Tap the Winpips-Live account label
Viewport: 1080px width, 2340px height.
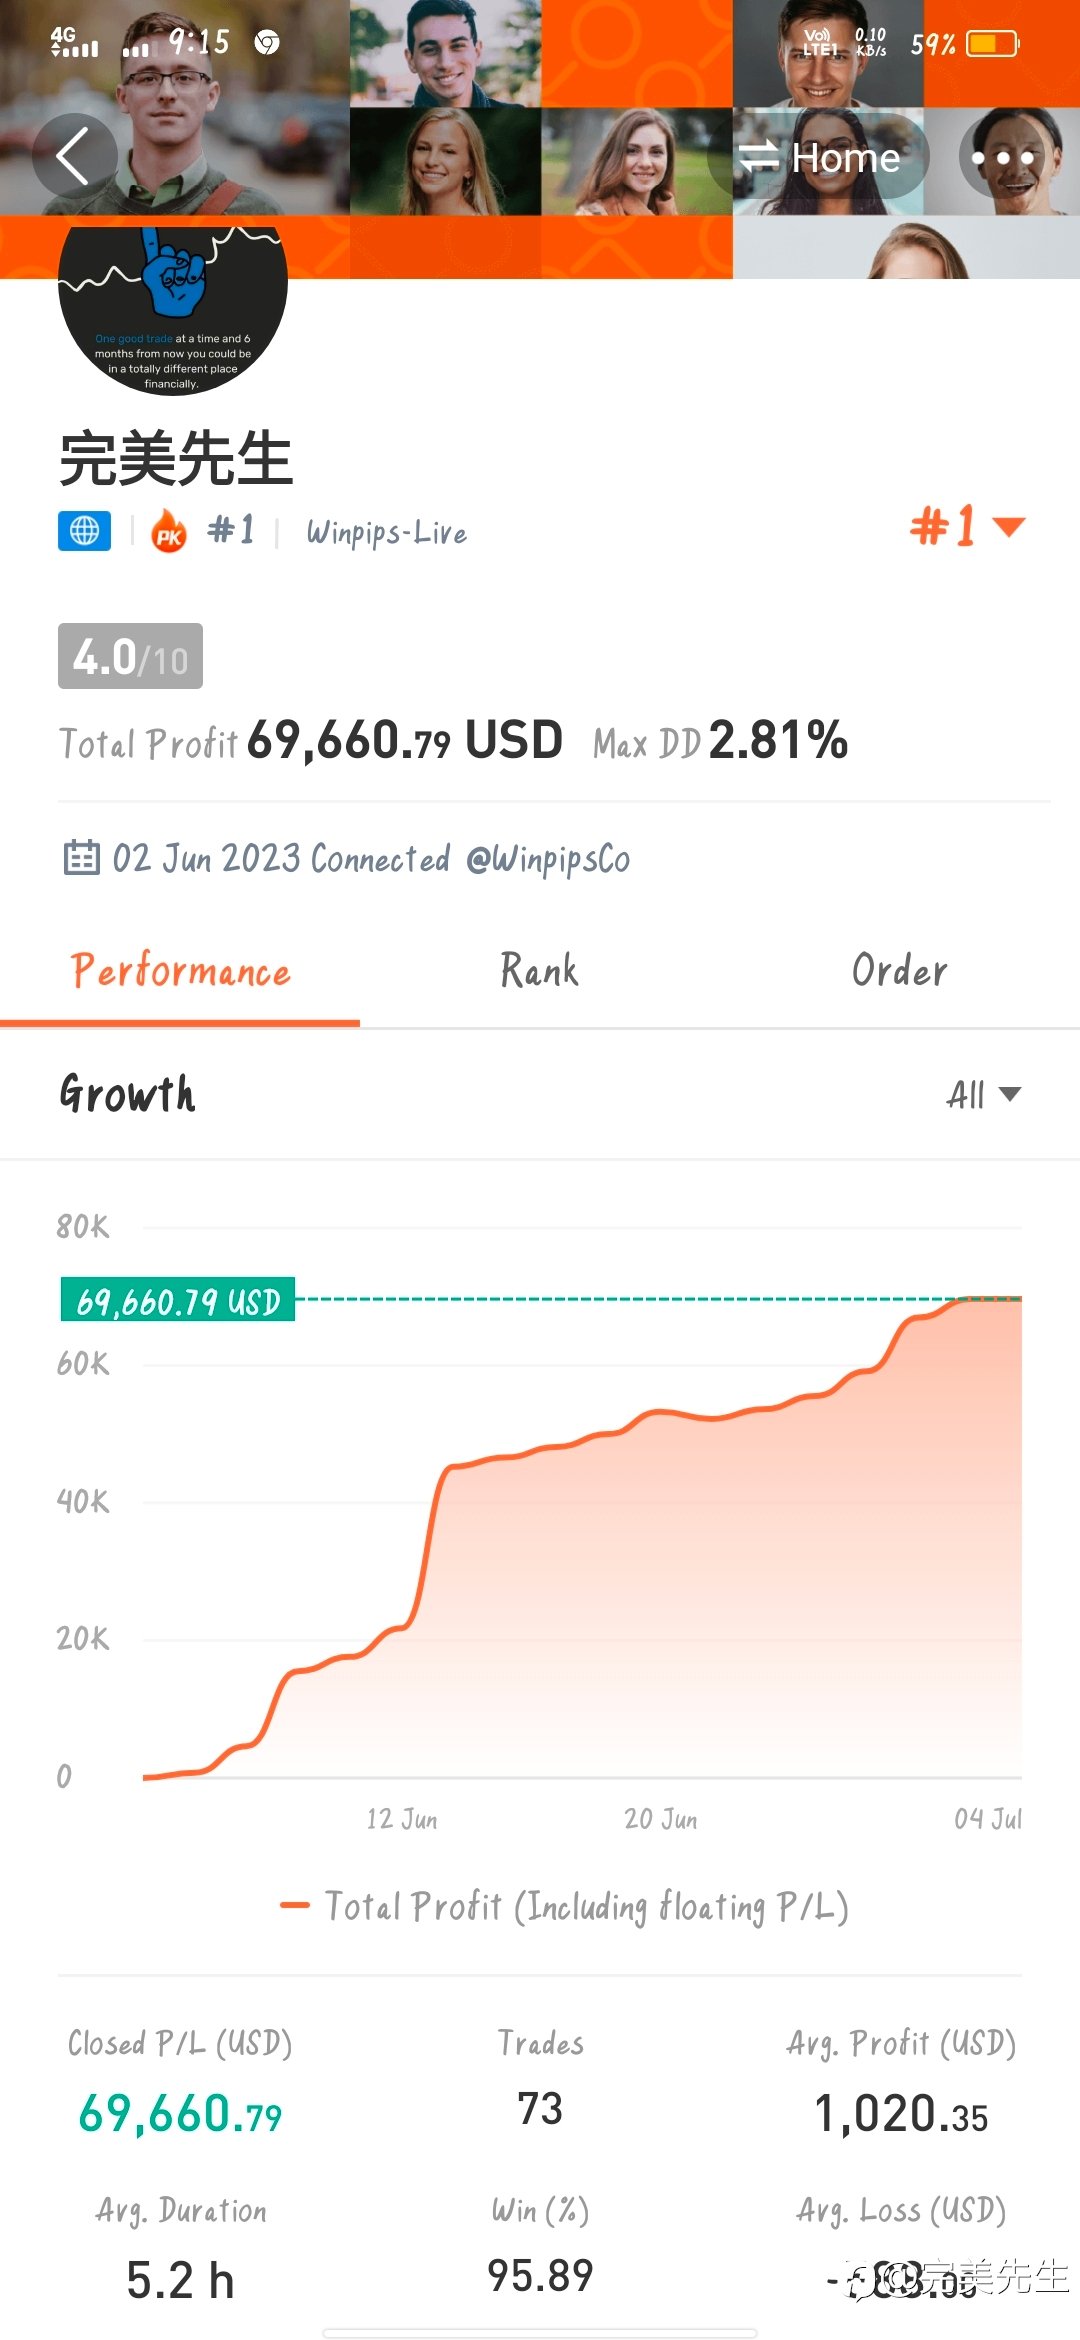[x=386, y=532]
